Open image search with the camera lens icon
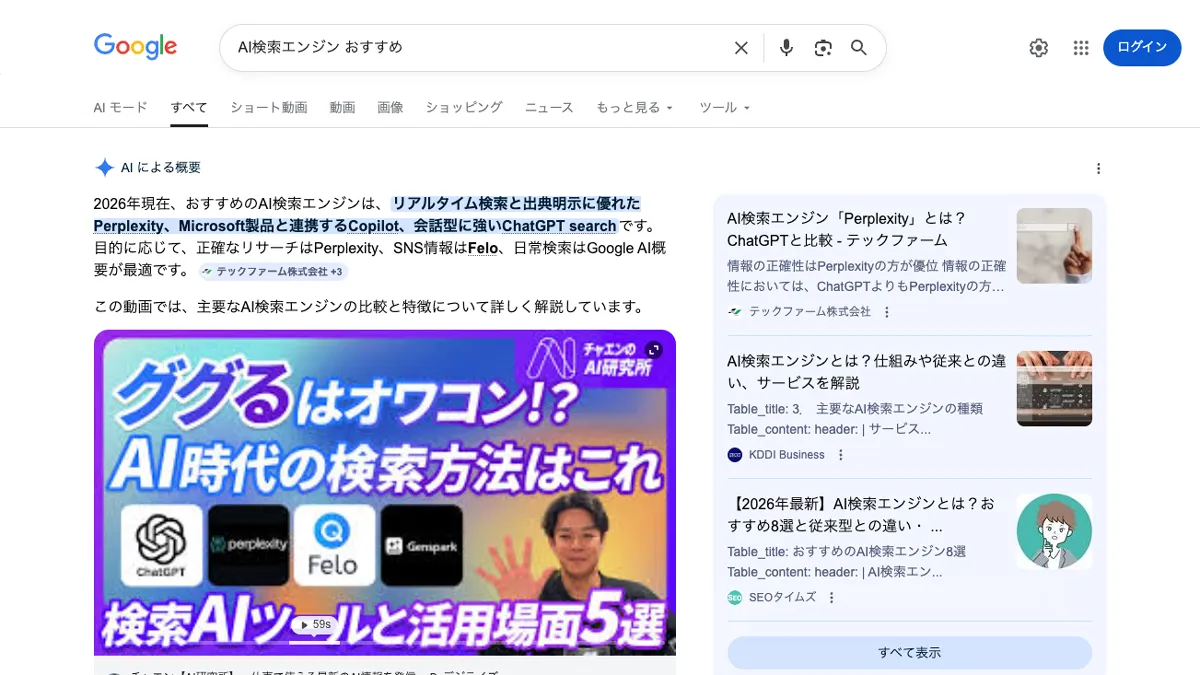 coord(823,48)
